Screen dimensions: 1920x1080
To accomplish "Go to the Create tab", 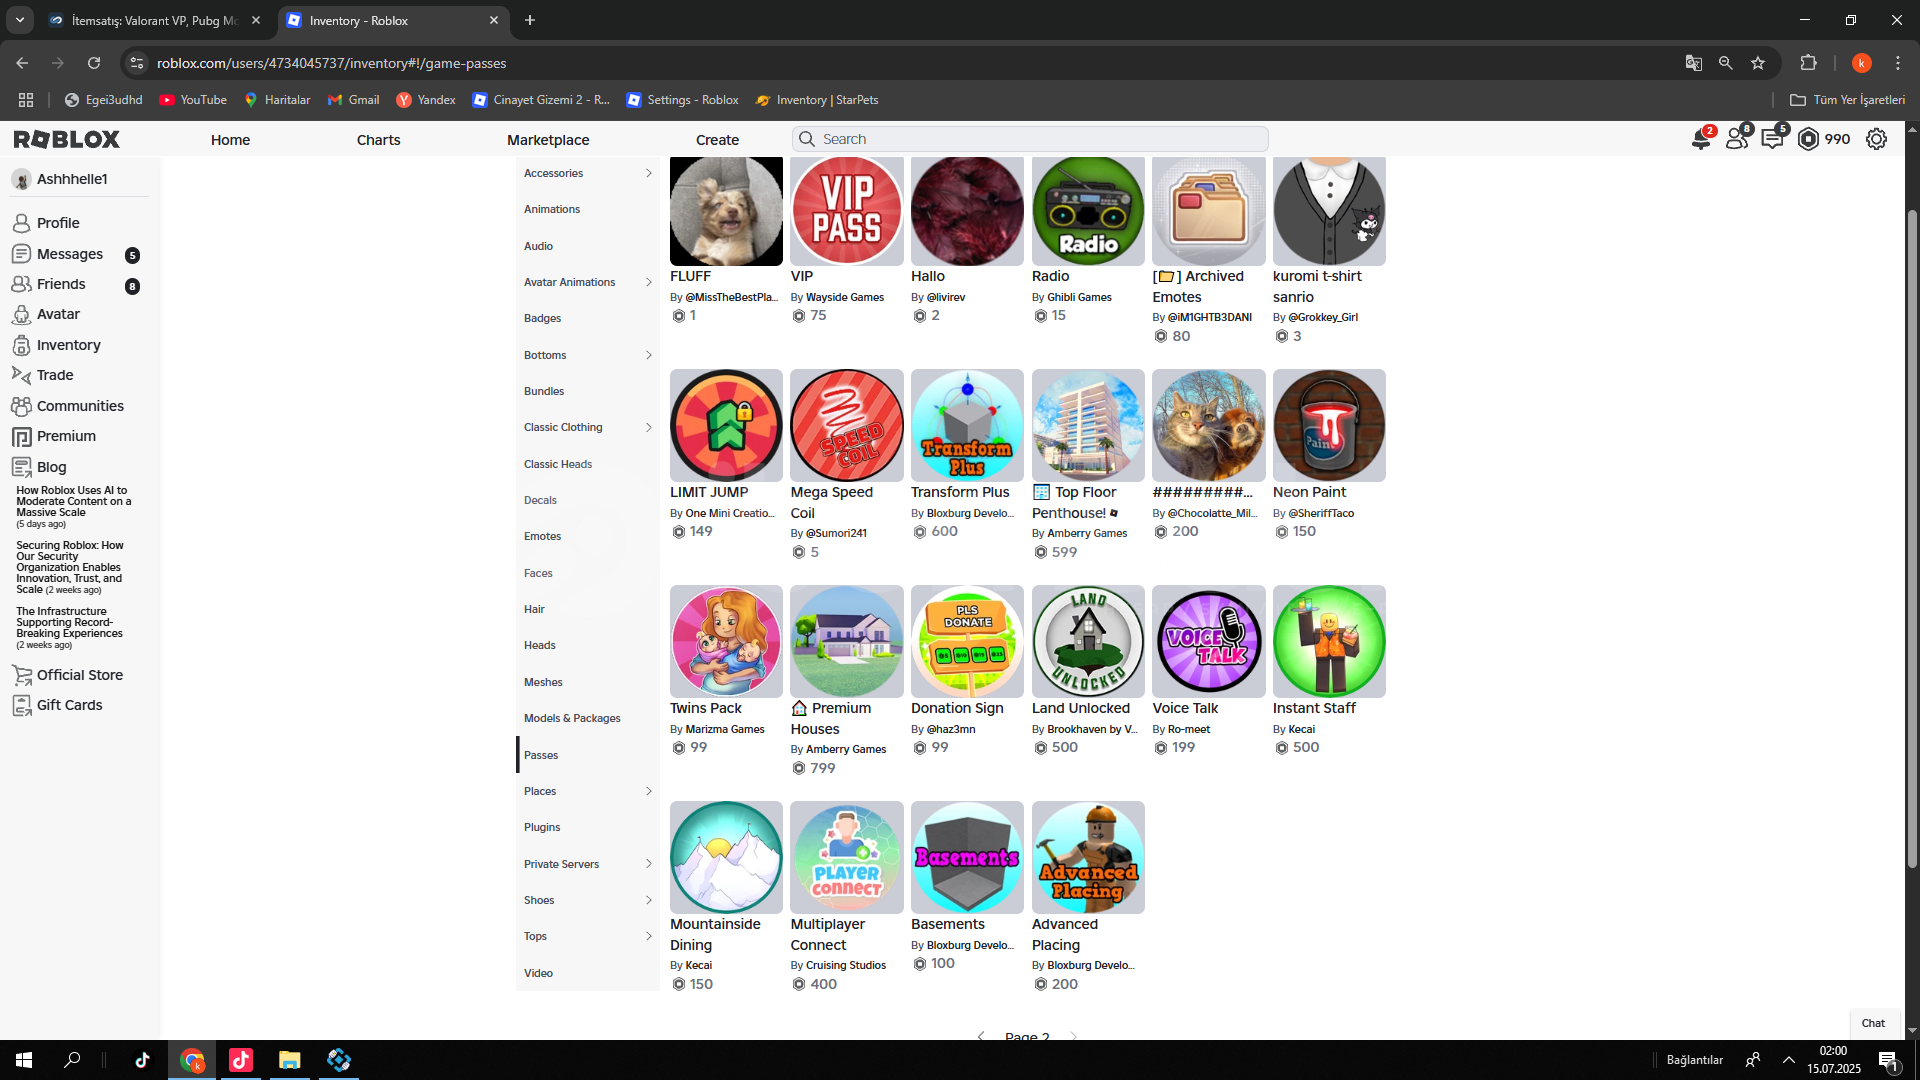I will click(717, 140).
